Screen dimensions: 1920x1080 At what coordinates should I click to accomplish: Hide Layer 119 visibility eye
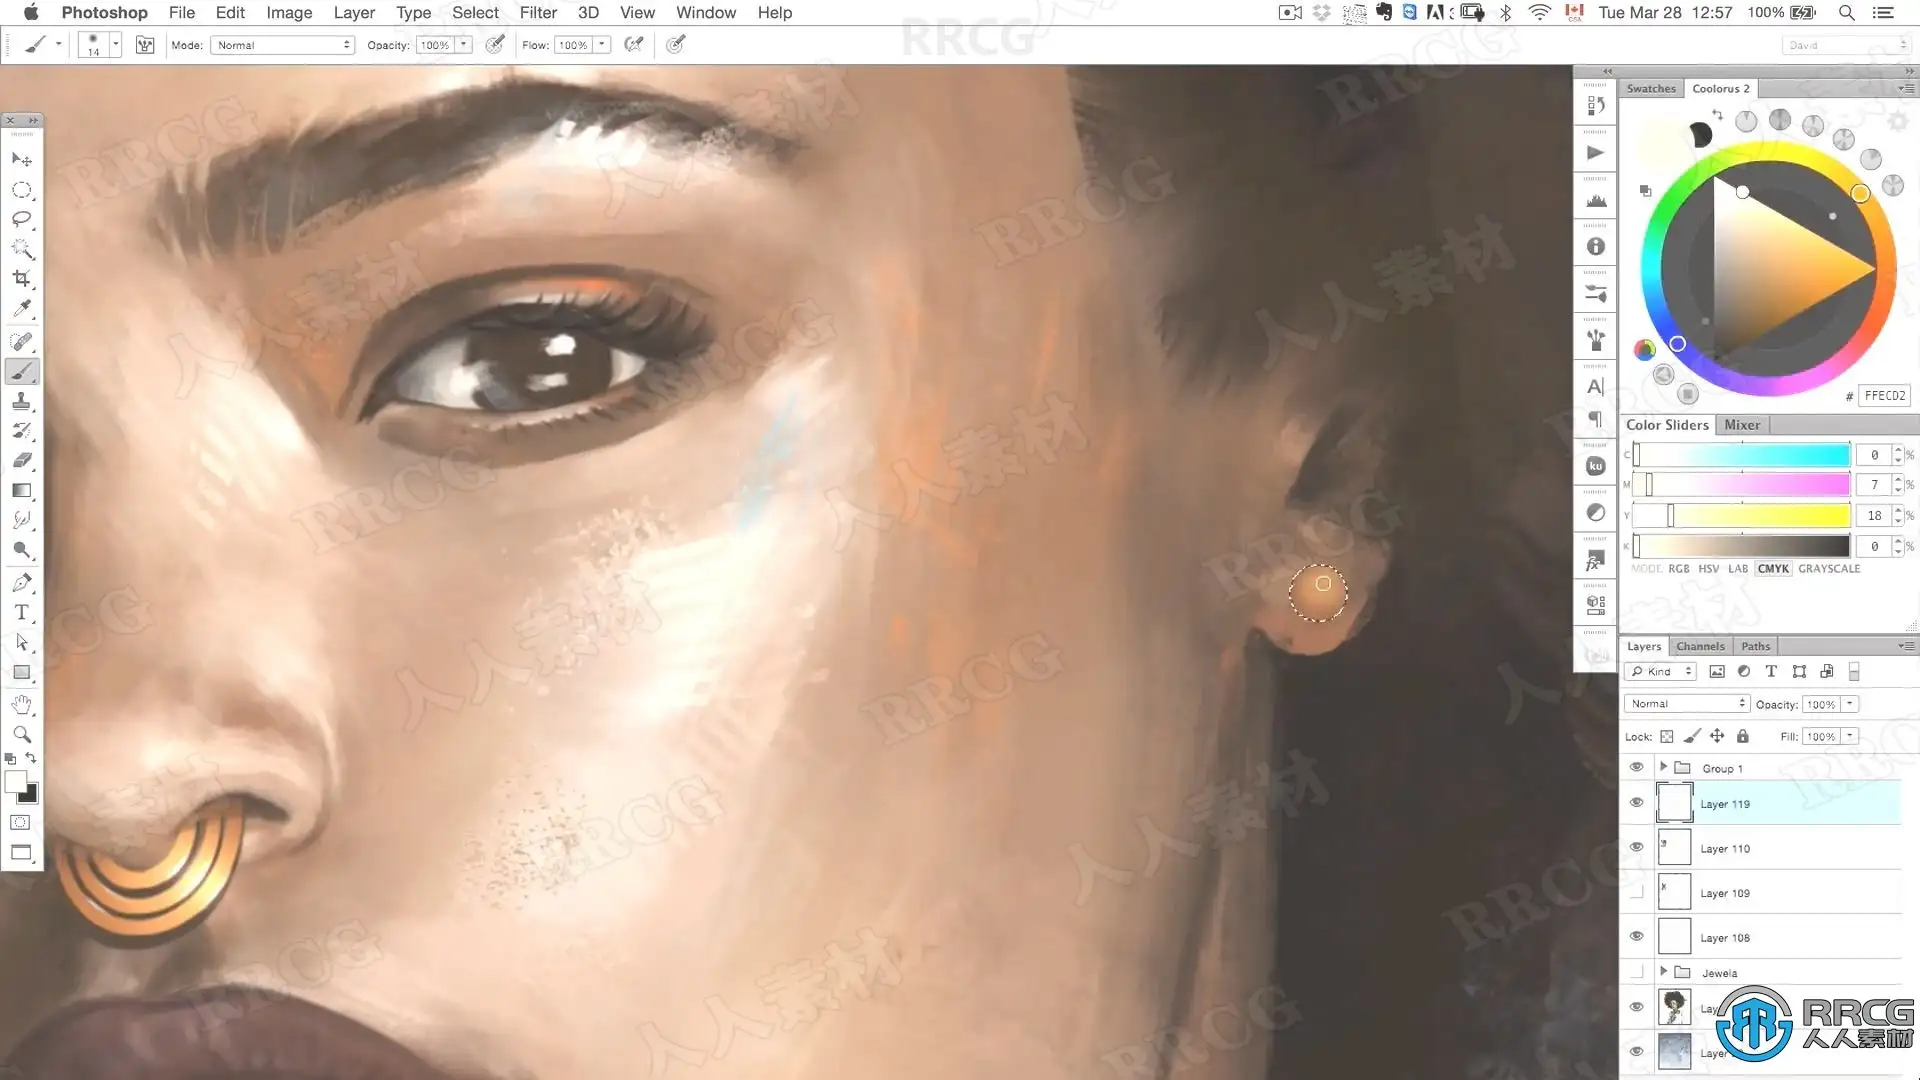tap(1636, 803)
